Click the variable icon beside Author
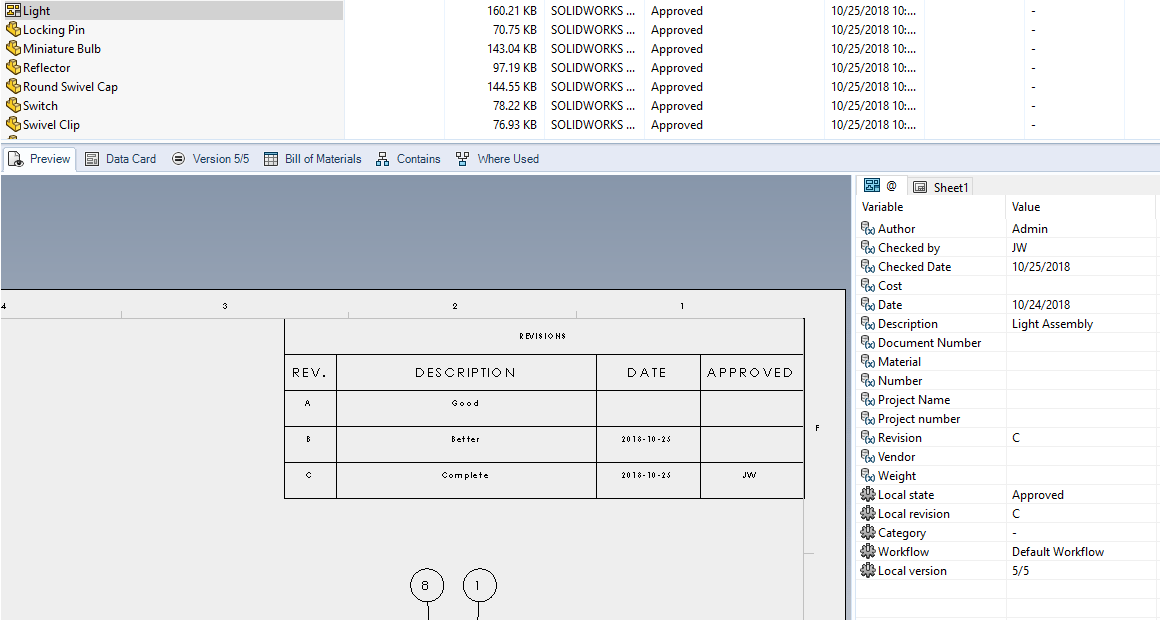This screenshot has height=620, width=1160. coord(866,228)
